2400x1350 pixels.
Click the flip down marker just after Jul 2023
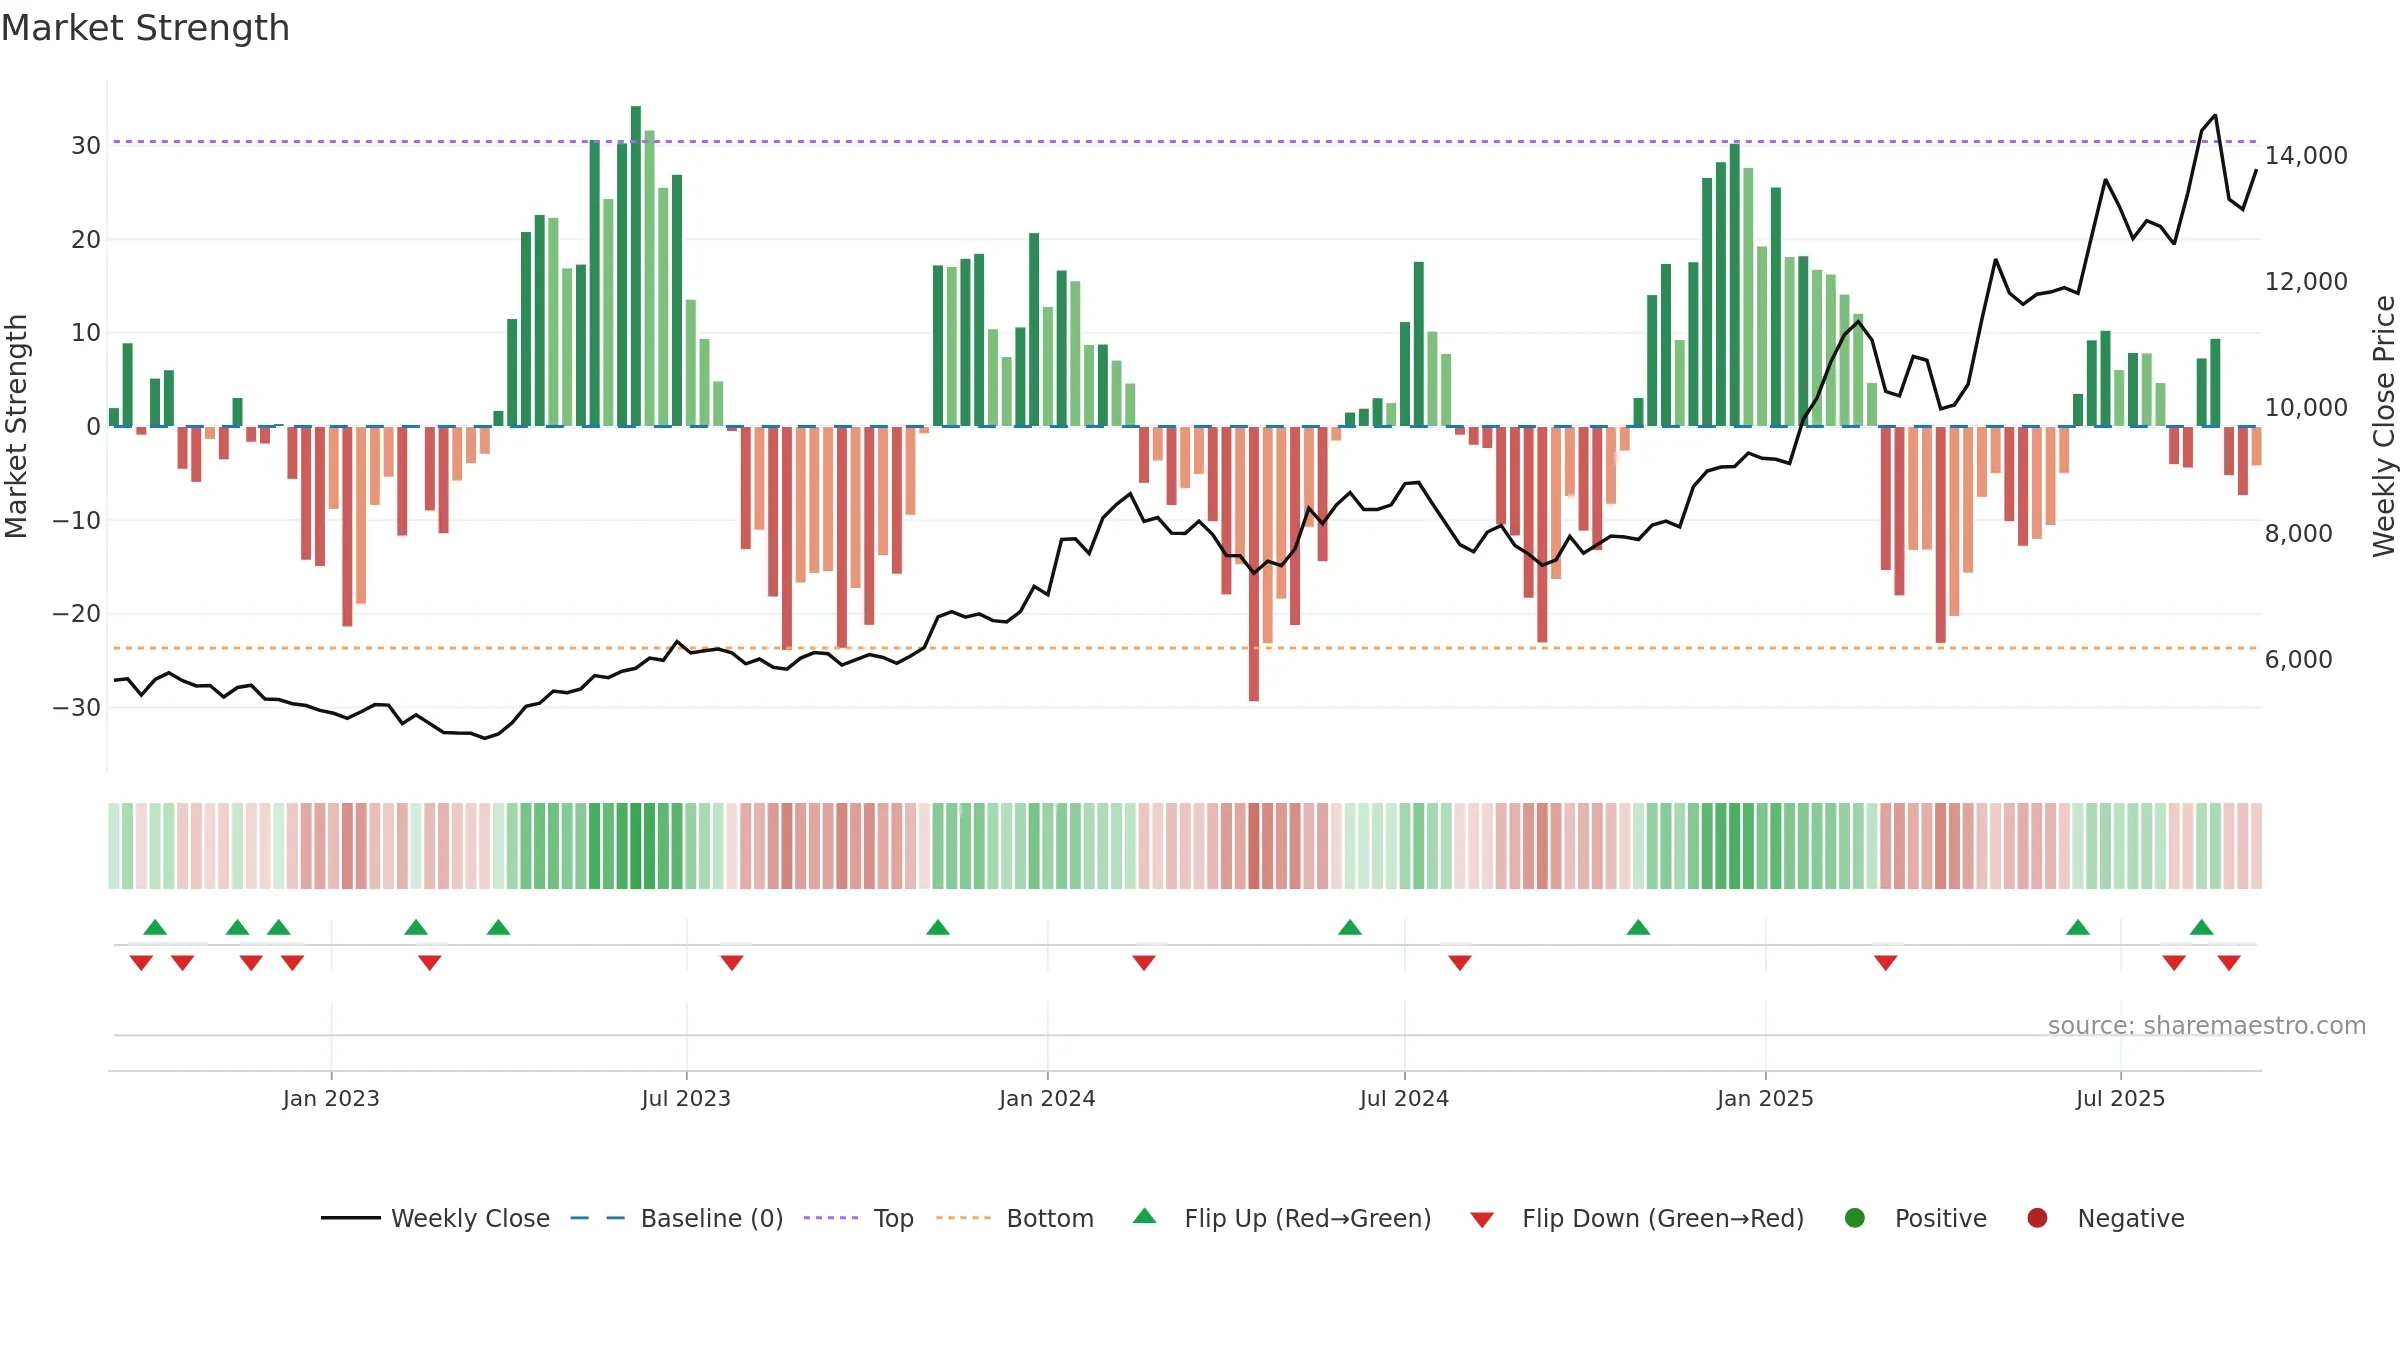pos(732,962)
